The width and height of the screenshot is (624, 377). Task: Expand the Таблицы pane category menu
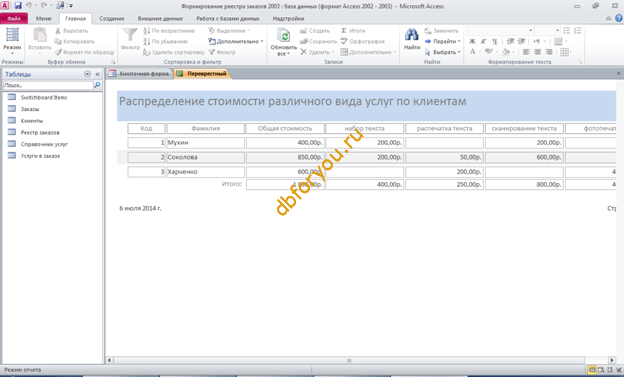coord(88,74)
